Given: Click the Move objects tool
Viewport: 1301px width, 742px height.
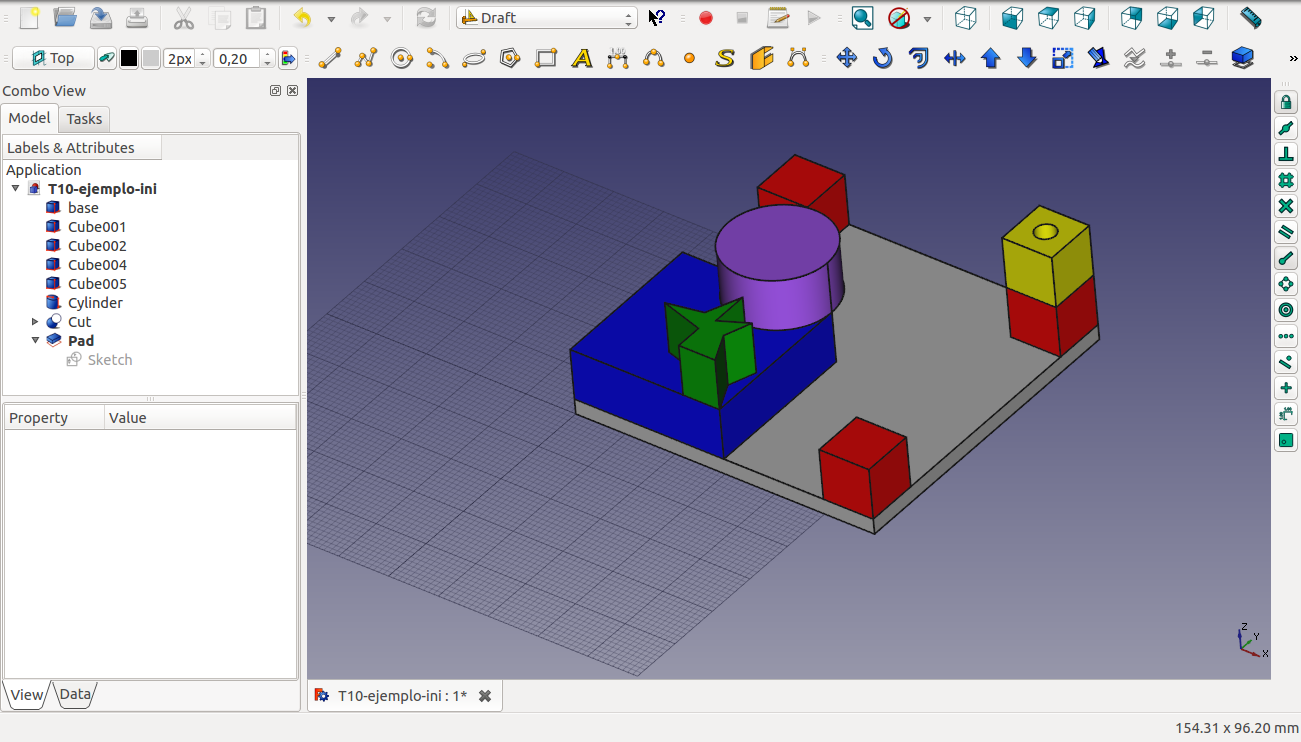Looking at the screenshot, I should point(847,59).
